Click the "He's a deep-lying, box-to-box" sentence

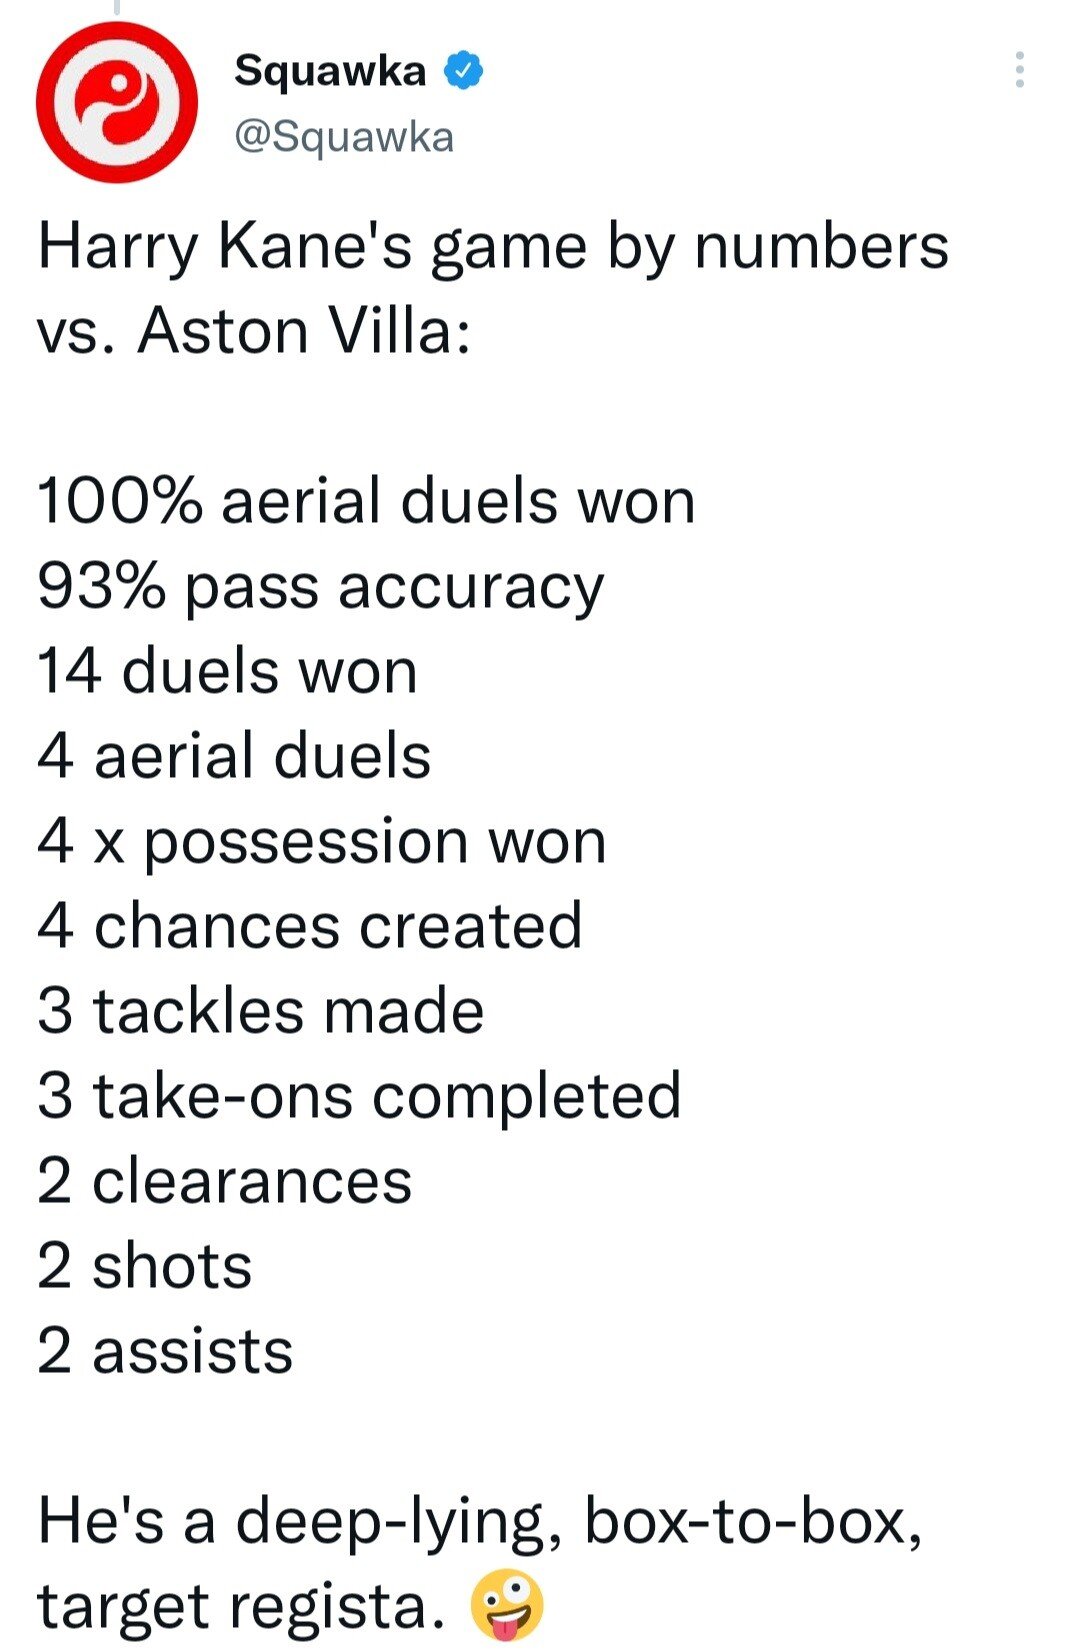point(480,1521)
